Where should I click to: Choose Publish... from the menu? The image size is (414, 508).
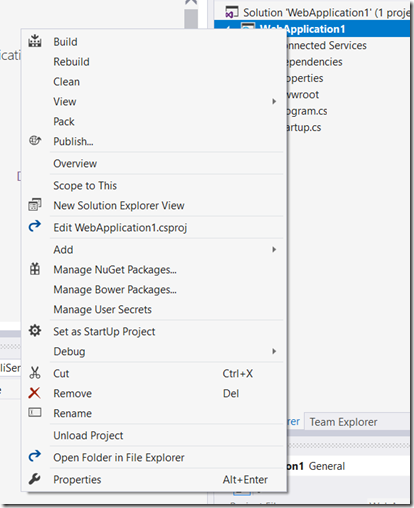tap(153, 142)
